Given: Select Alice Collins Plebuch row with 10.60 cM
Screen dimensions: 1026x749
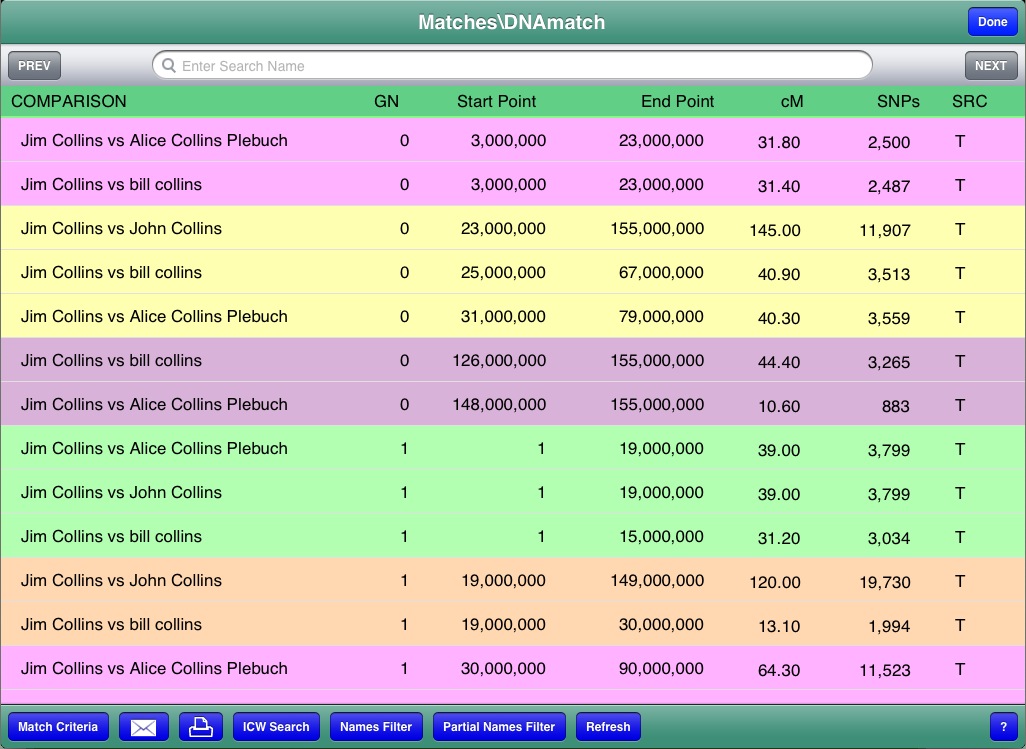Looking at the screenshot, I should 513,404.
